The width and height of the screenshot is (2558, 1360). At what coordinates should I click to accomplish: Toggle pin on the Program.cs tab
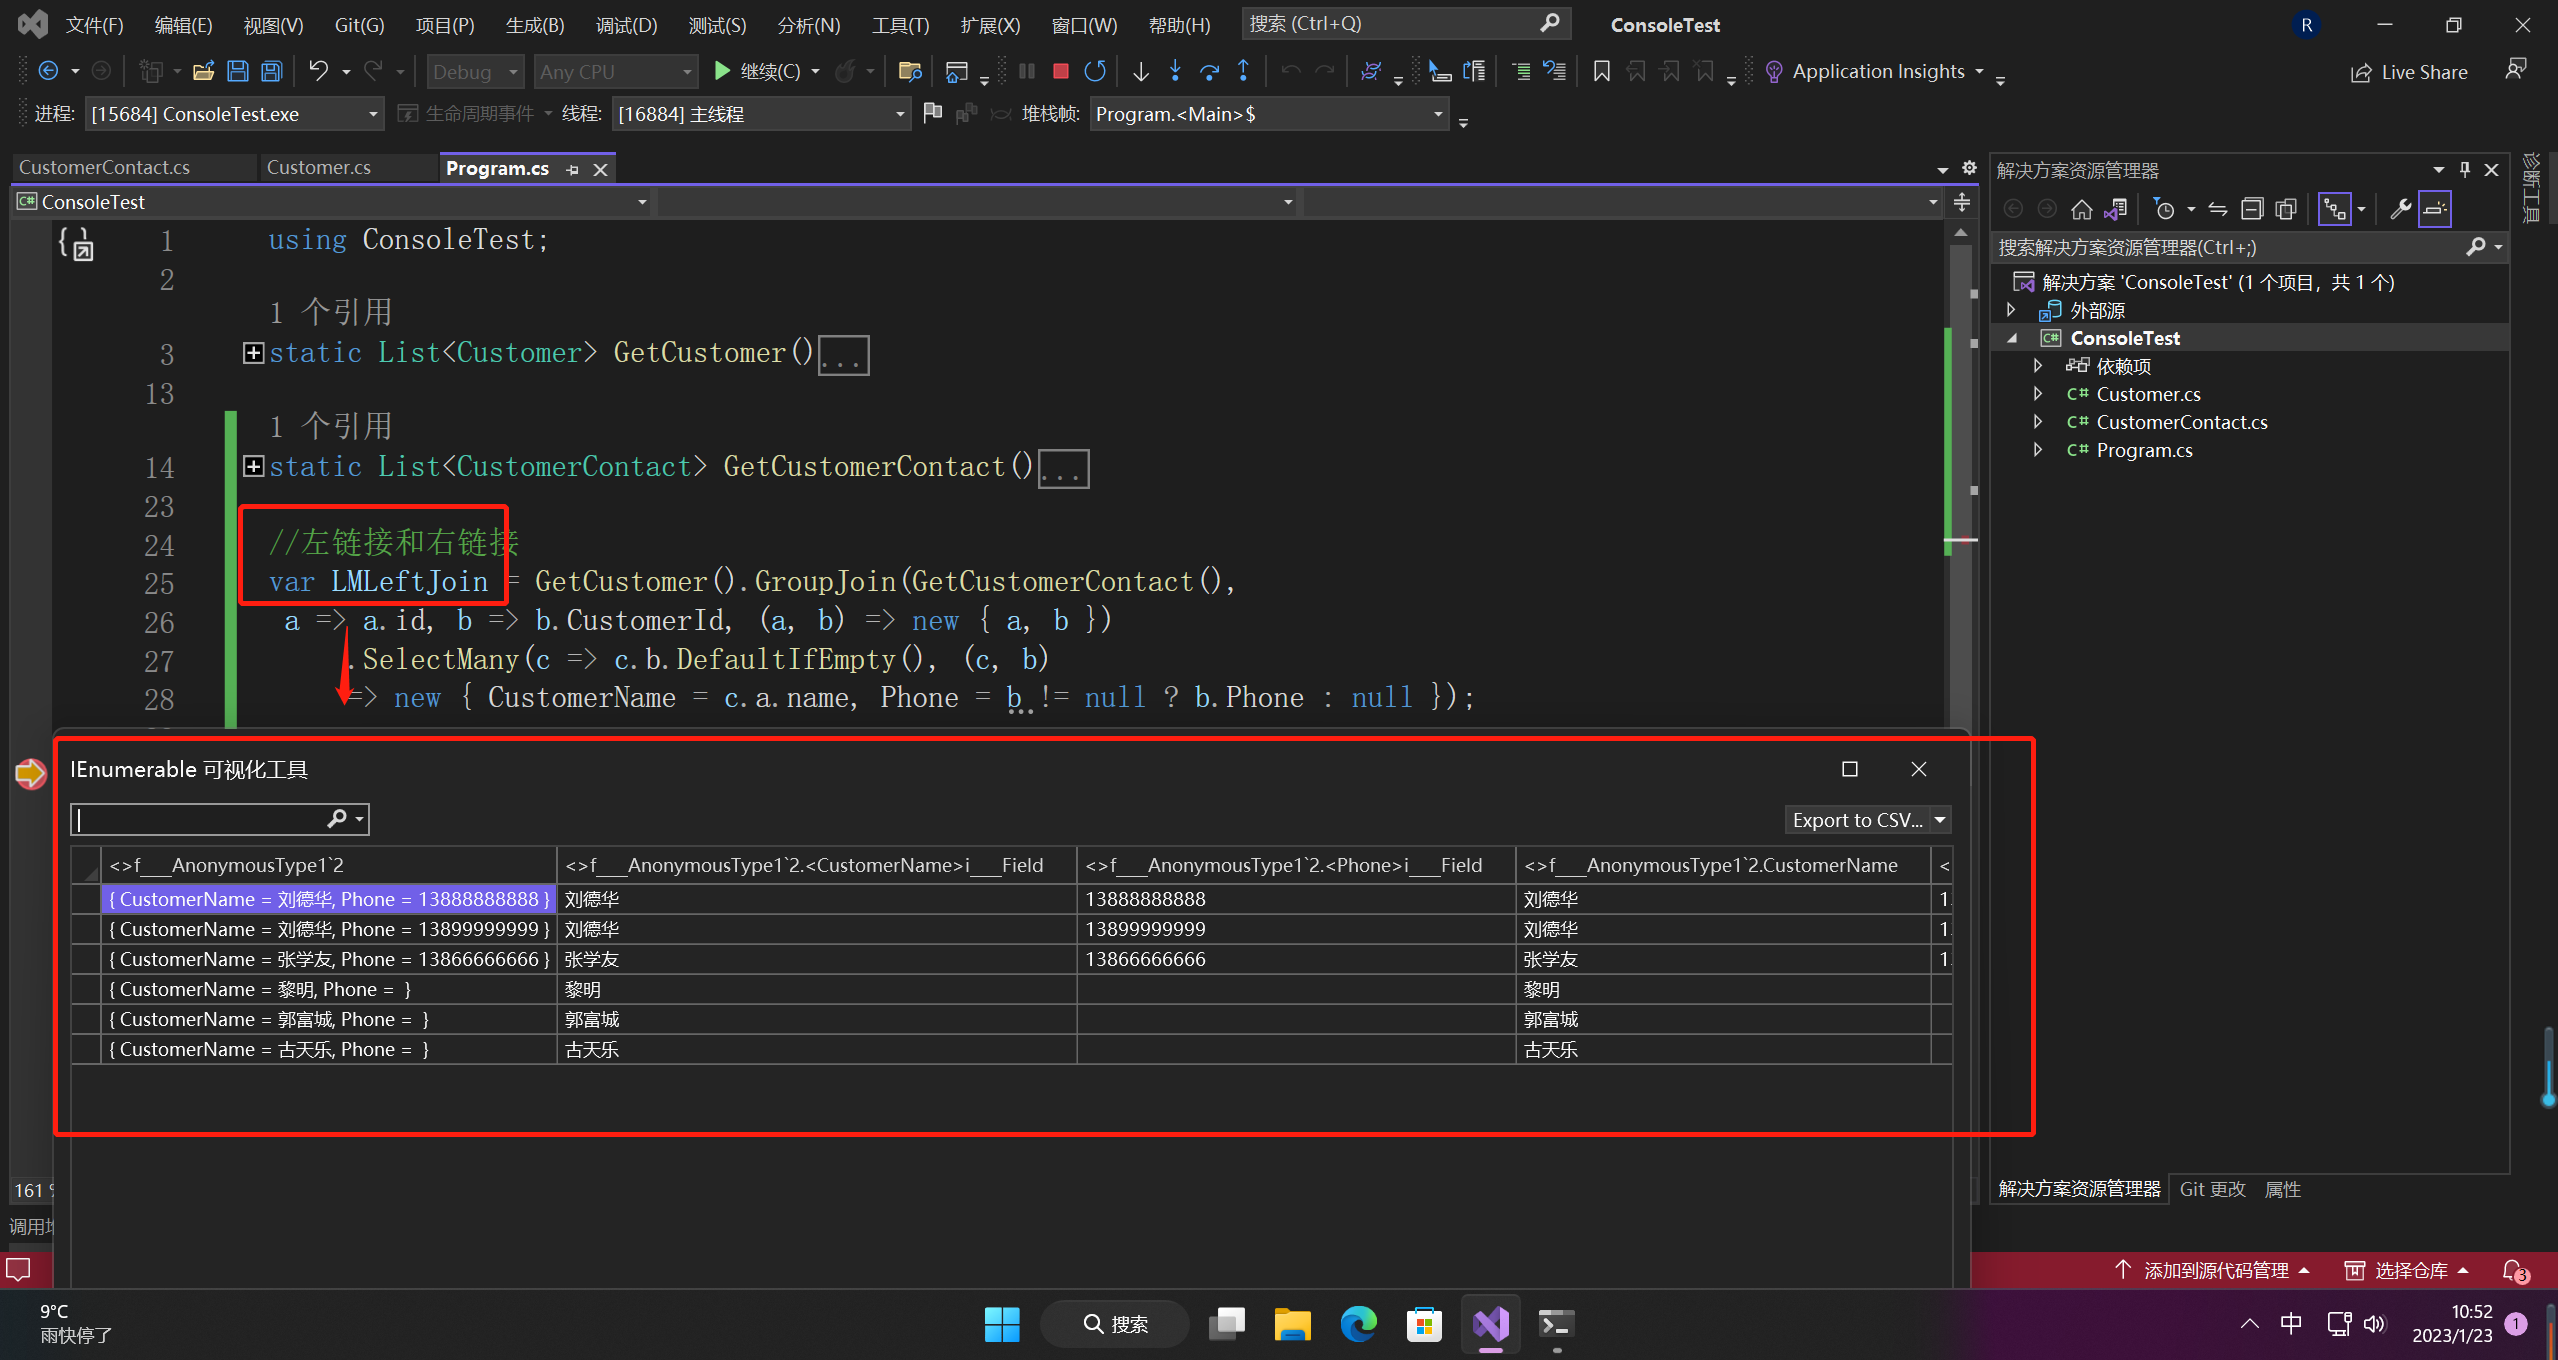pyautogui.click(x=572, y=169)
